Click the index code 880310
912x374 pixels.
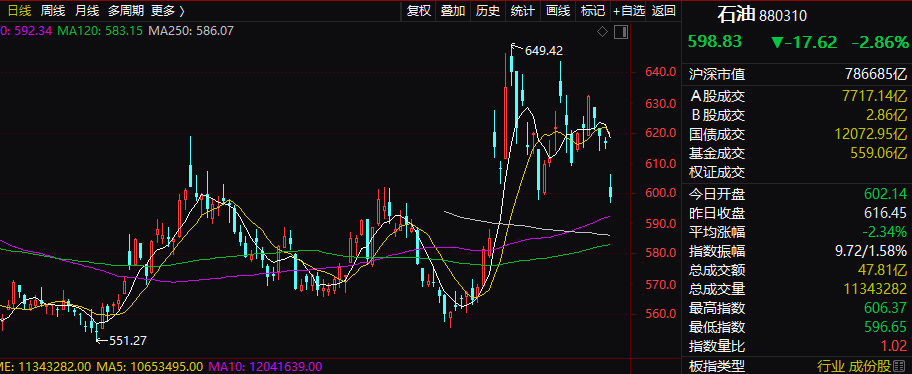(783, 16)
